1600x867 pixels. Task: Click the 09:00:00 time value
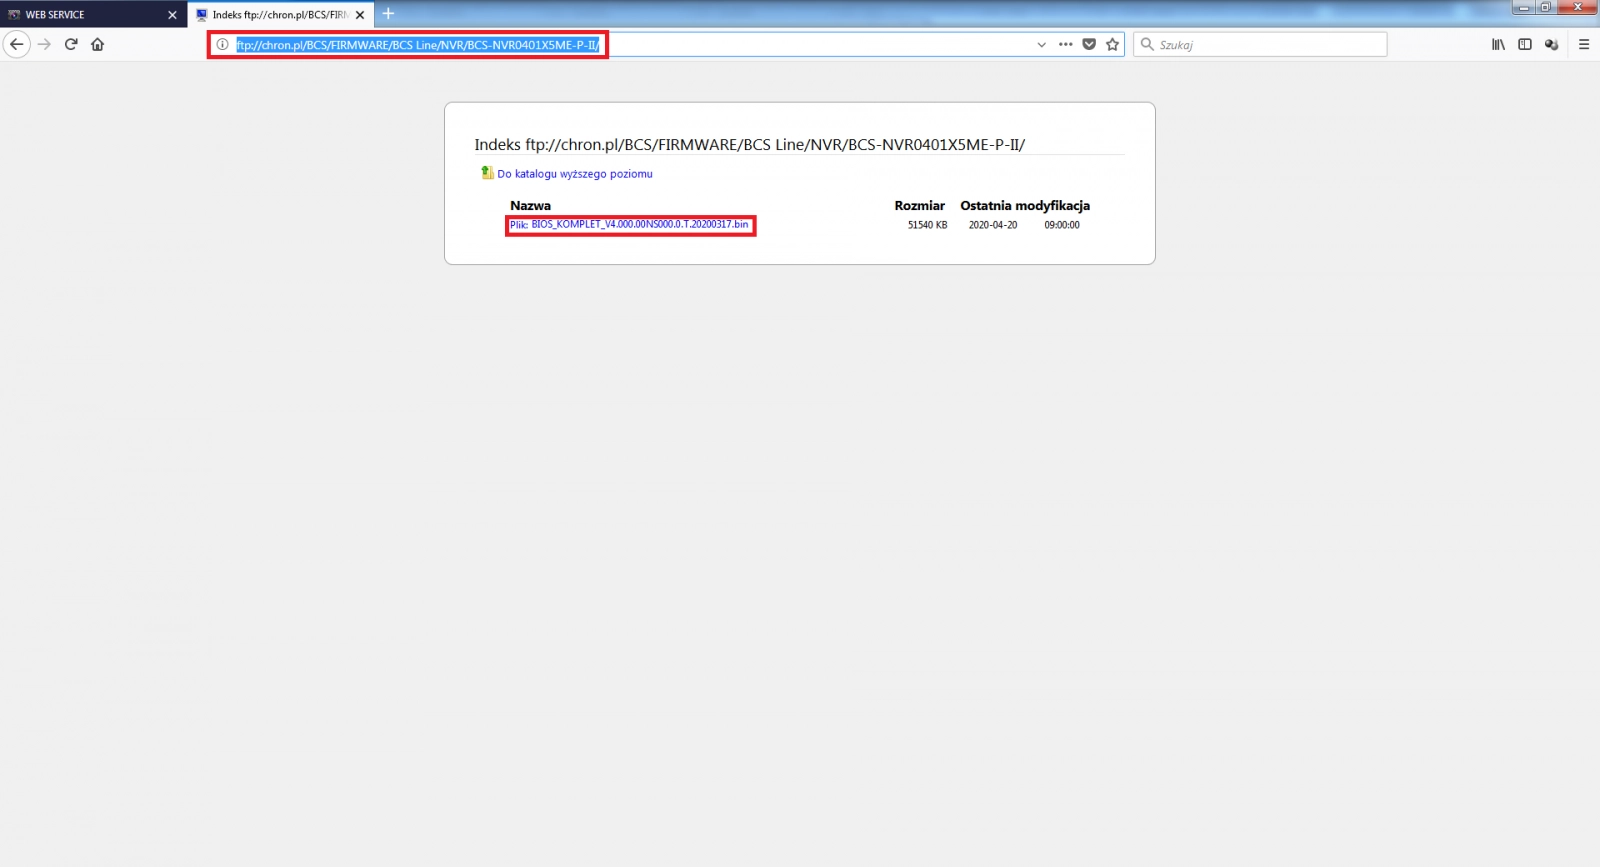(1062, 225)
